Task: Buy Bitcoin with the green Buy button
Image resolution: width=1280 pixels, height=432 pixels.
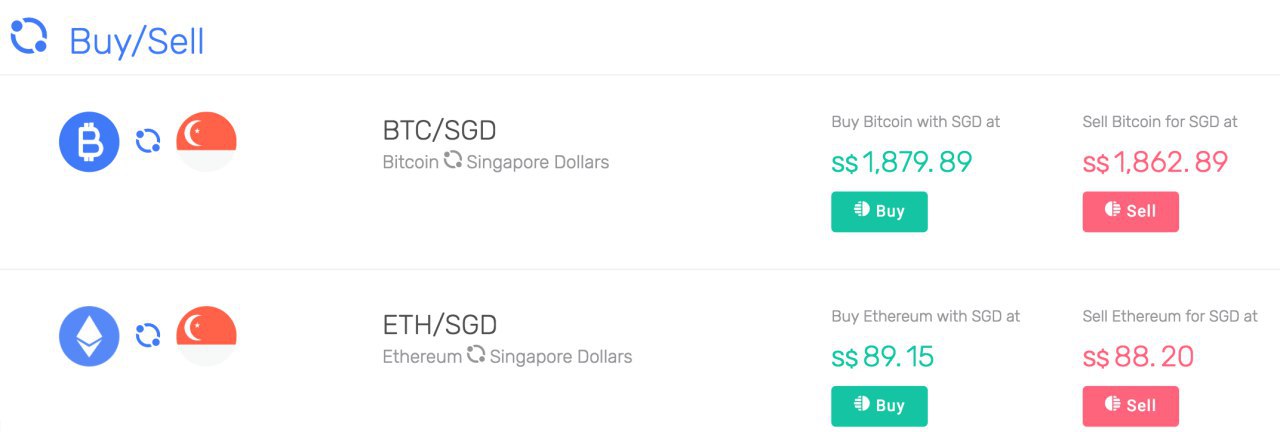Action: click(x=879, y=211)
